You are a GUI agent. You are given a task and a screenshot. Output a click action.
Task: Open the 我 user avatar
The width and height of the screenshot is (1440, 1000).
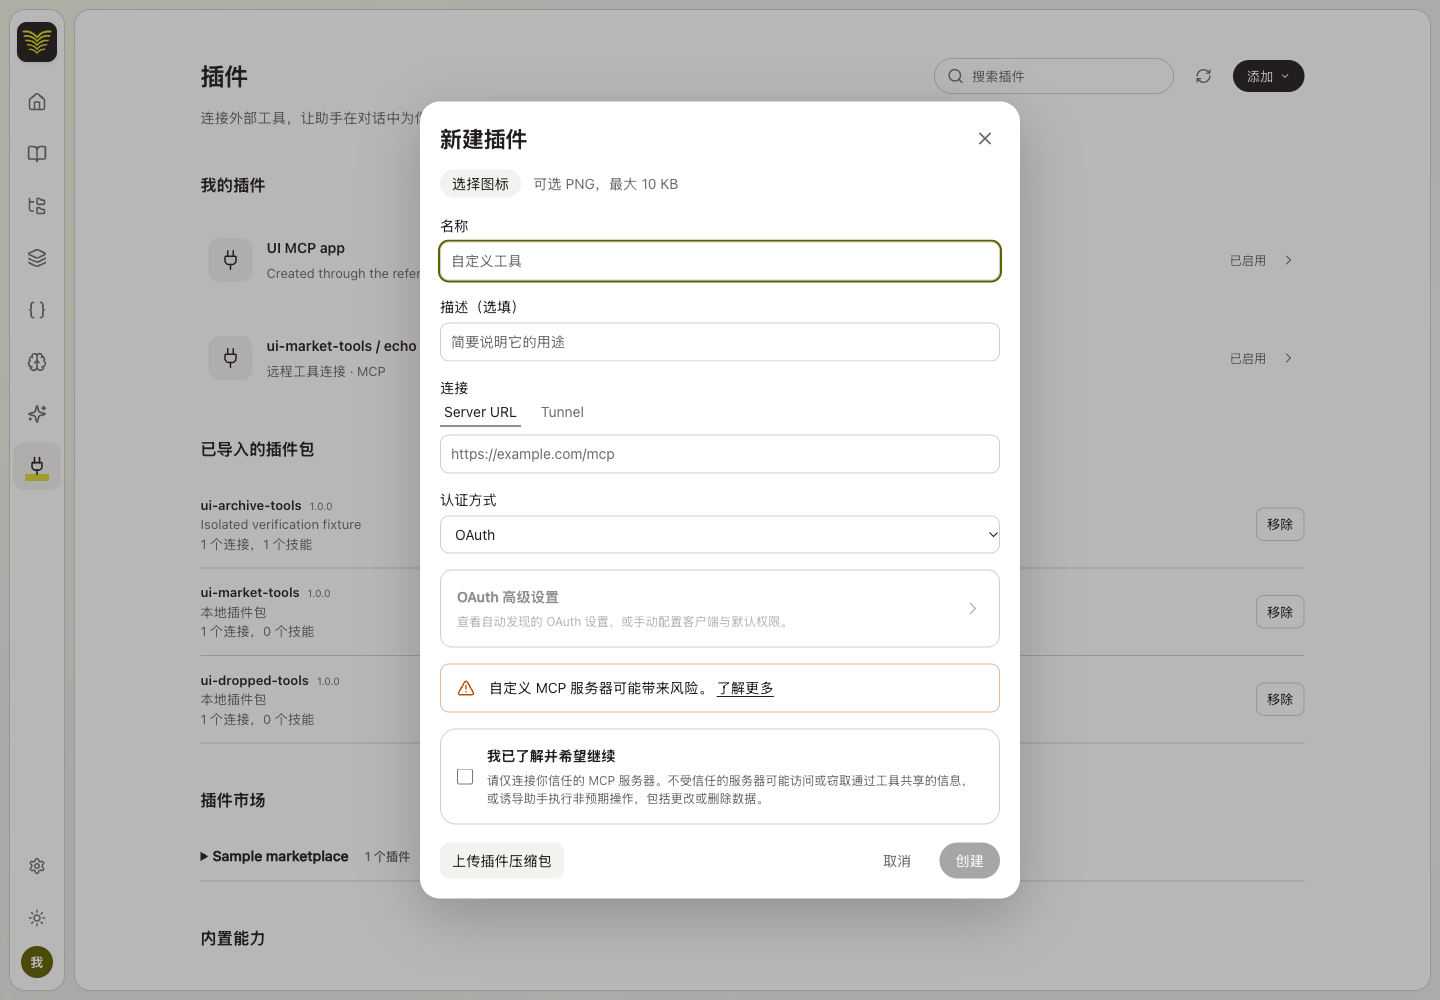pos(37,962)
